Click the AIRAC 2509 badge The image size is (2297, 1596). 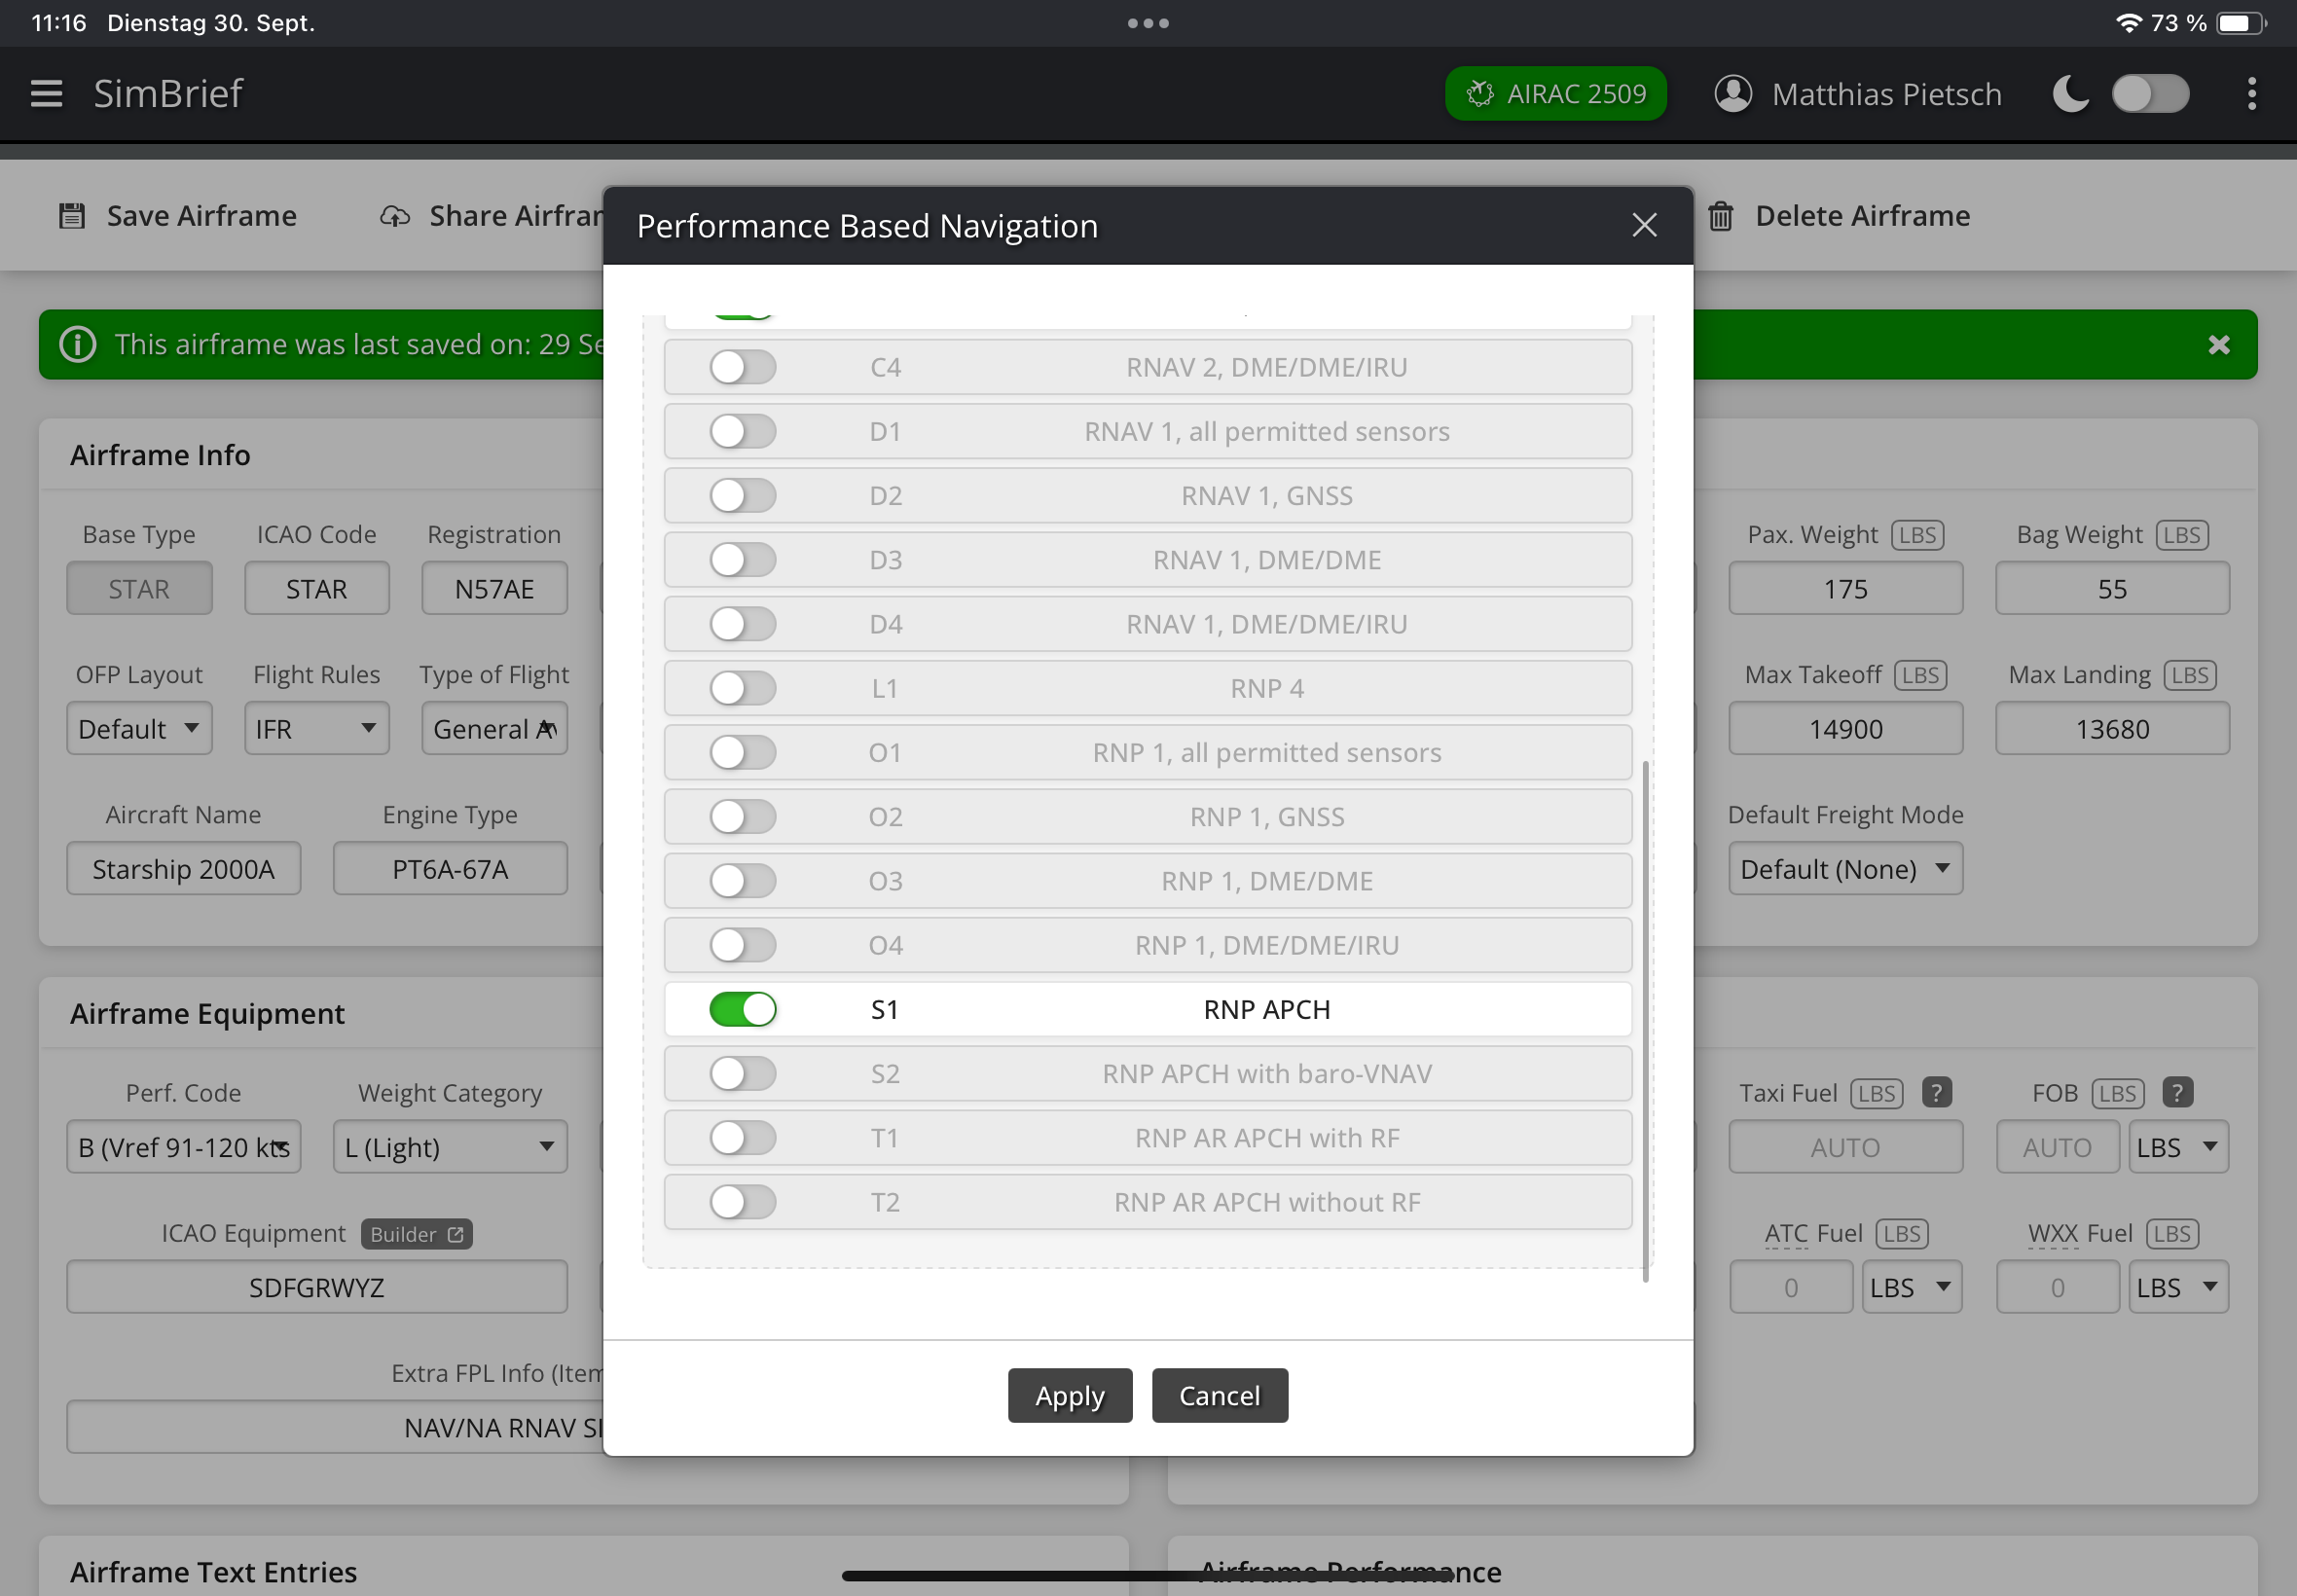[1555, 94]
